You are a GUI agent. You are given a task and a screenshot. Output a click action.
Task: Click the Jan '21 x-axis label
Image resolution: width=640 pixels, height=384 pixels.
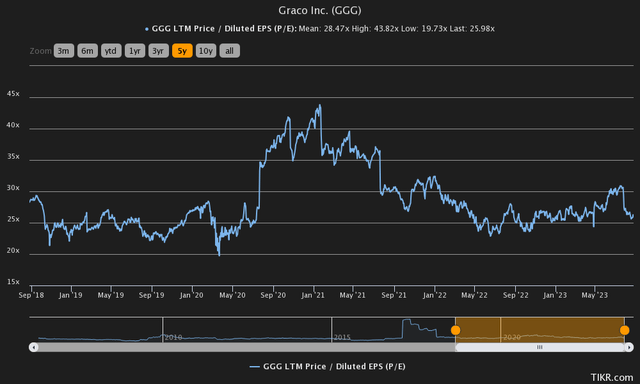313,295
